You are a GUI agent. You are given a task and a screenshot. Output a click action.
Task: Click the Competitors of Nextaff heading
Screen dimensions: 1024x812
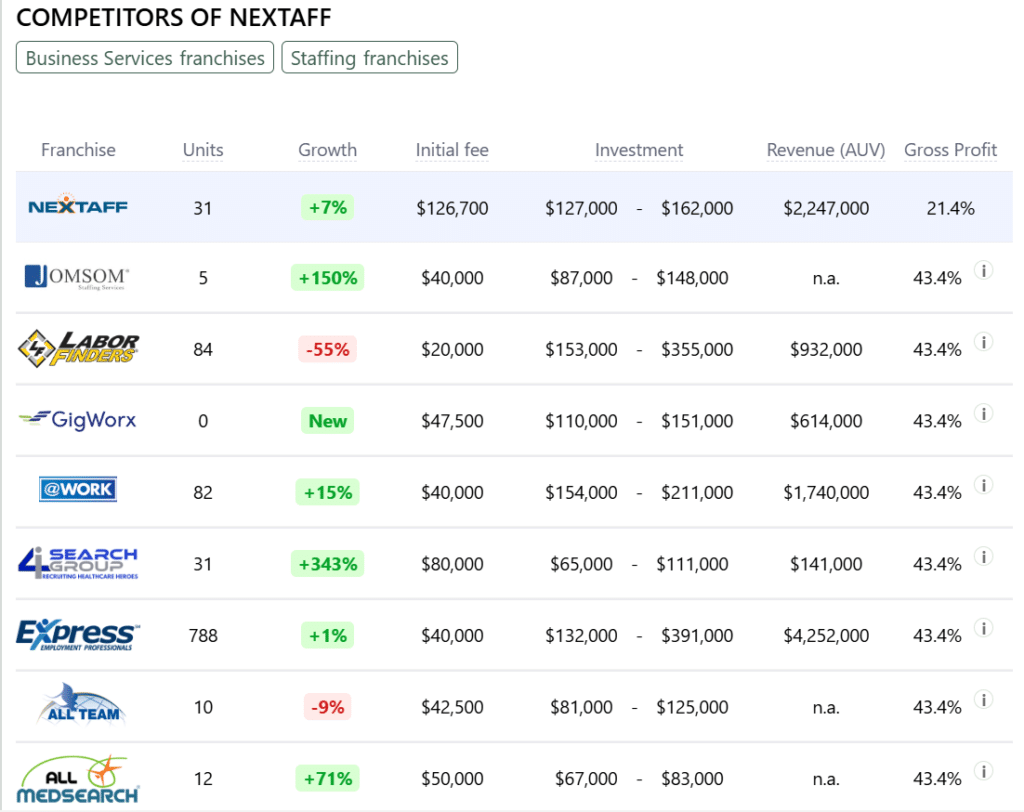pyautogui.click(x=174, y=18)
